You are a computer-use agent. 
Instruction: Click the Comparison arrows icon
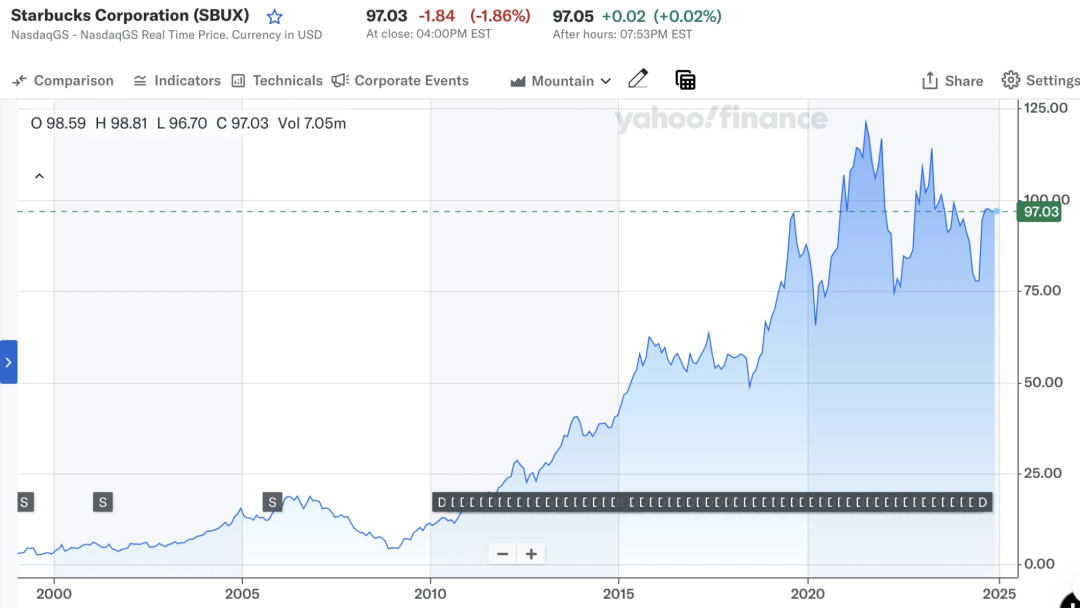tap(19, 81)
